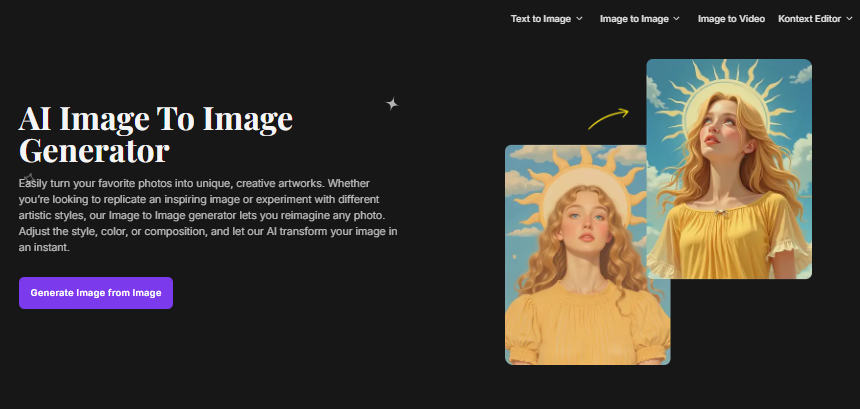Click the AI Image To Image Generator heading
The height and width of the screenshot is (409, 860).
[156, 134]
